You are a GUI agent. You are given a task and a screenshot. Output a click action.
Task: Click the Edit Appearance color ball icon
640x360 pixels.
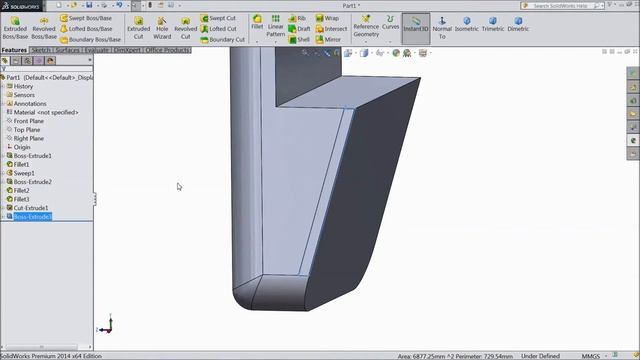[396, 53]
